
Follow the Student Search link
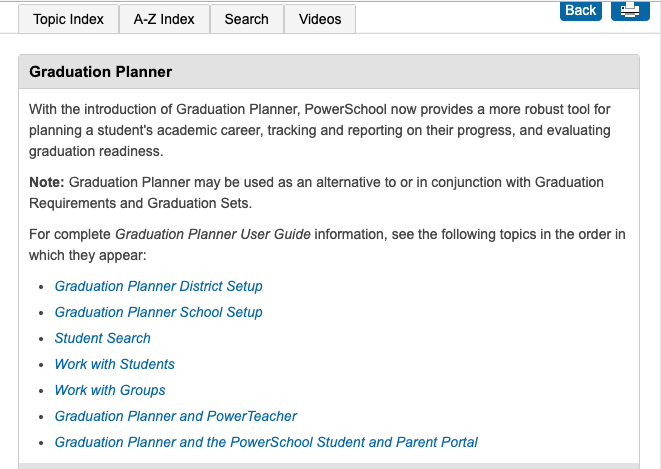click(x=102, y=338)
